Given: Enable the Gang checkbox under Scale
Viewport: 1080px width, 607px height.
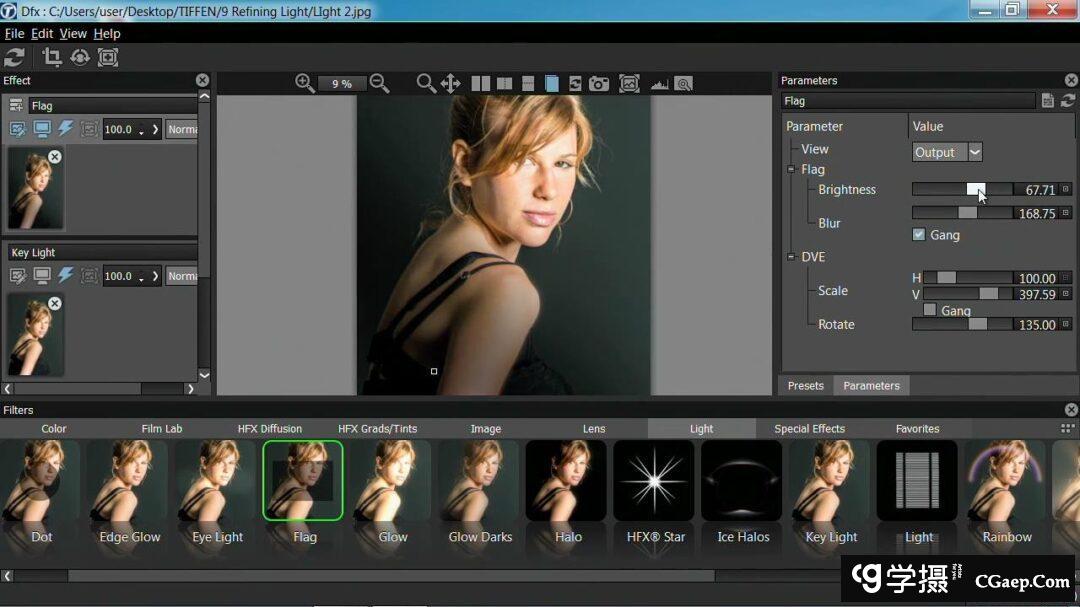Looking at the screenshot, I should click(930, 310).
